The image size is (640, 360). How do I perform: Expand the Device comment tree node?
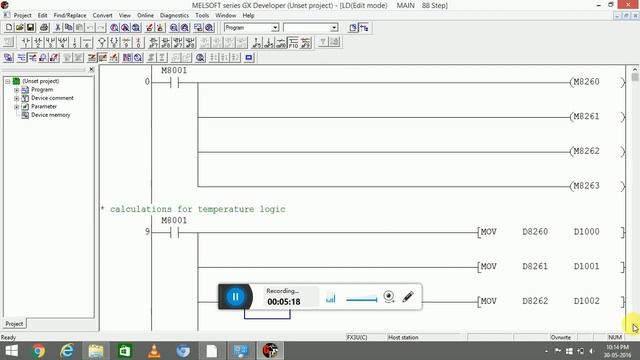(17, 98)
